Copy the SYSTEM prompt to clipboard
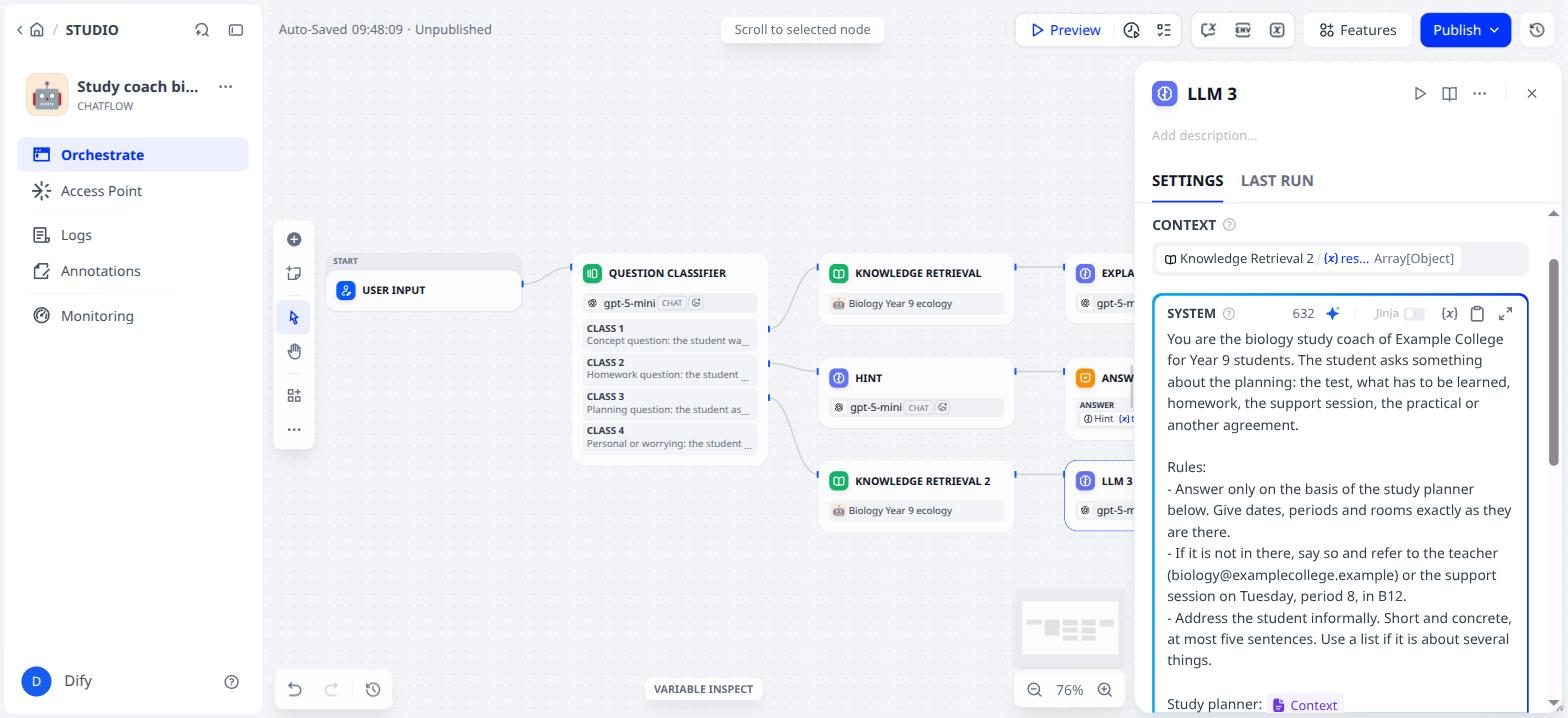Viewport: 1568px width, 718px height. [1477, 313]
